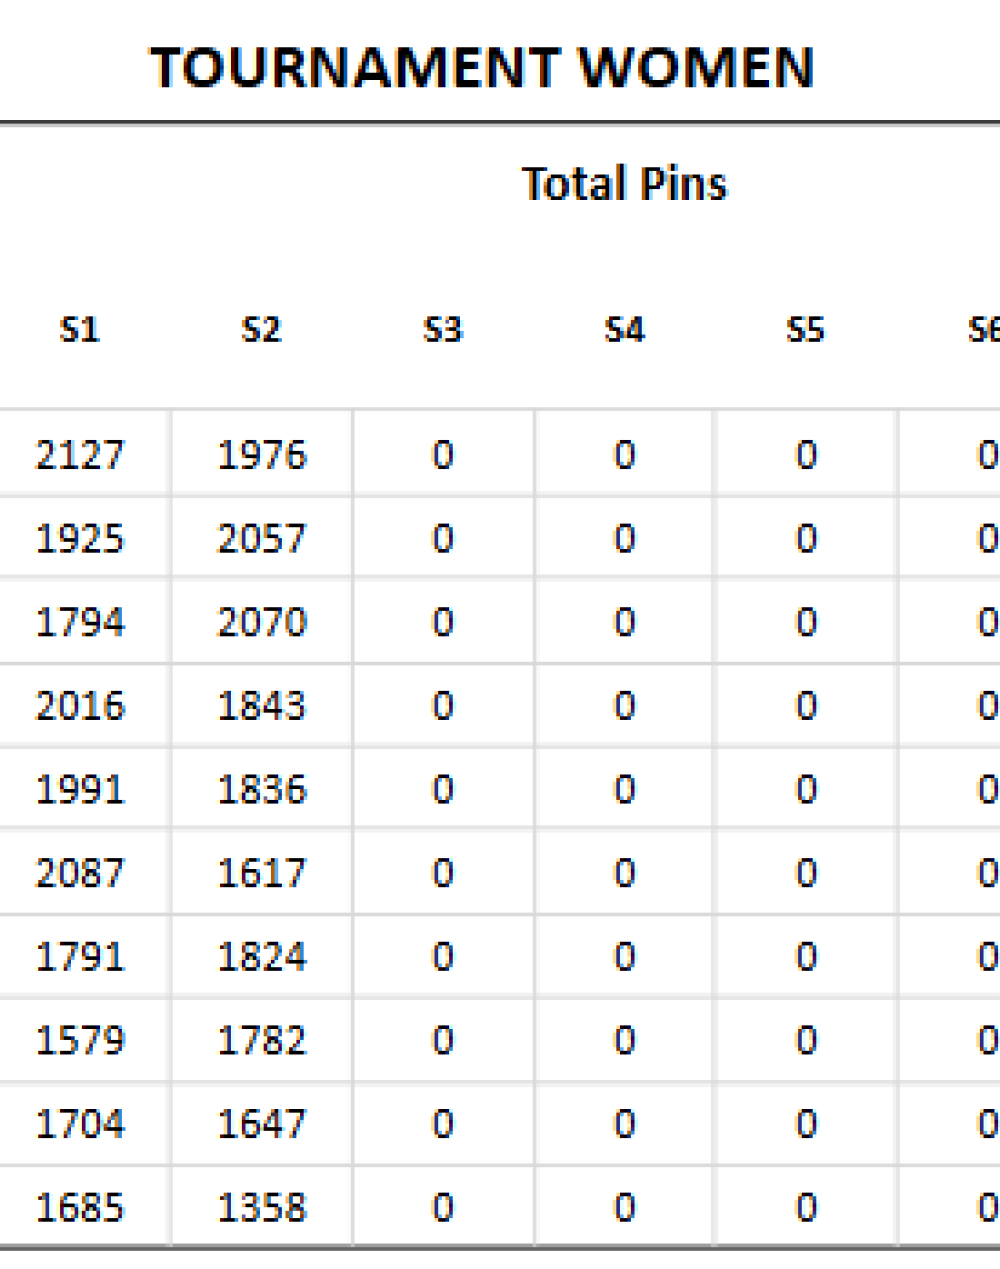Click the cell with 2087
Viewport: 1000px width, 1269px height.
pyautogui.click(x=80, y=873)
